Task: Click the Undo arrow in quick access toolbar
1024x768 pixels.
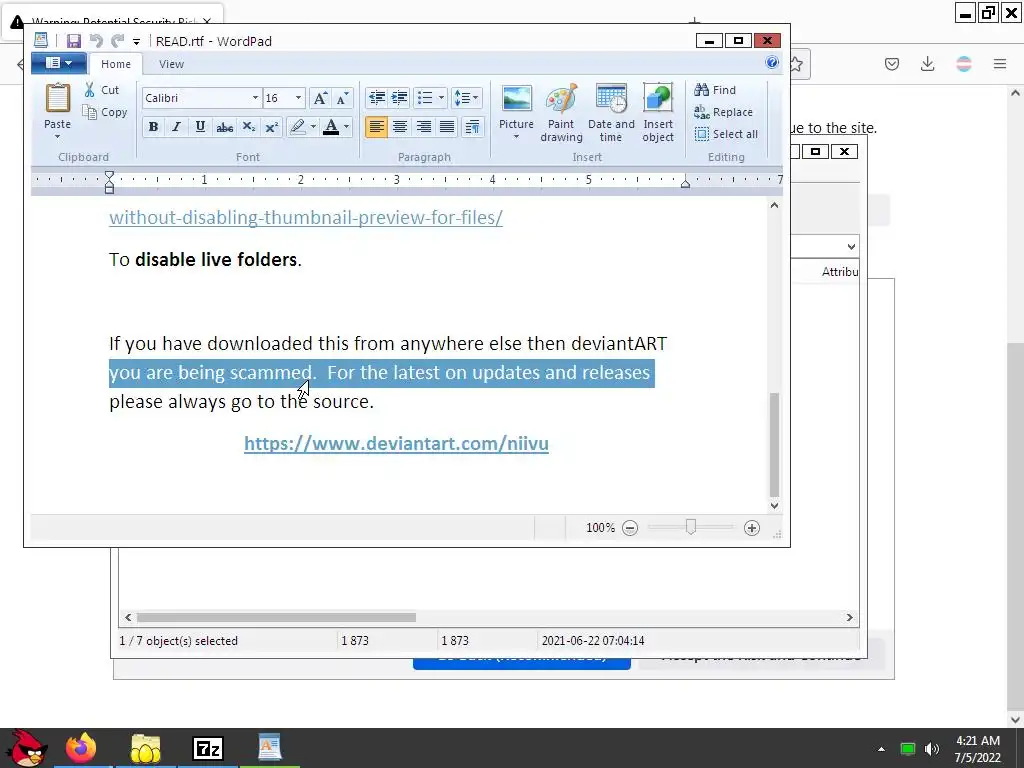Action: click(x=96, y=41)
